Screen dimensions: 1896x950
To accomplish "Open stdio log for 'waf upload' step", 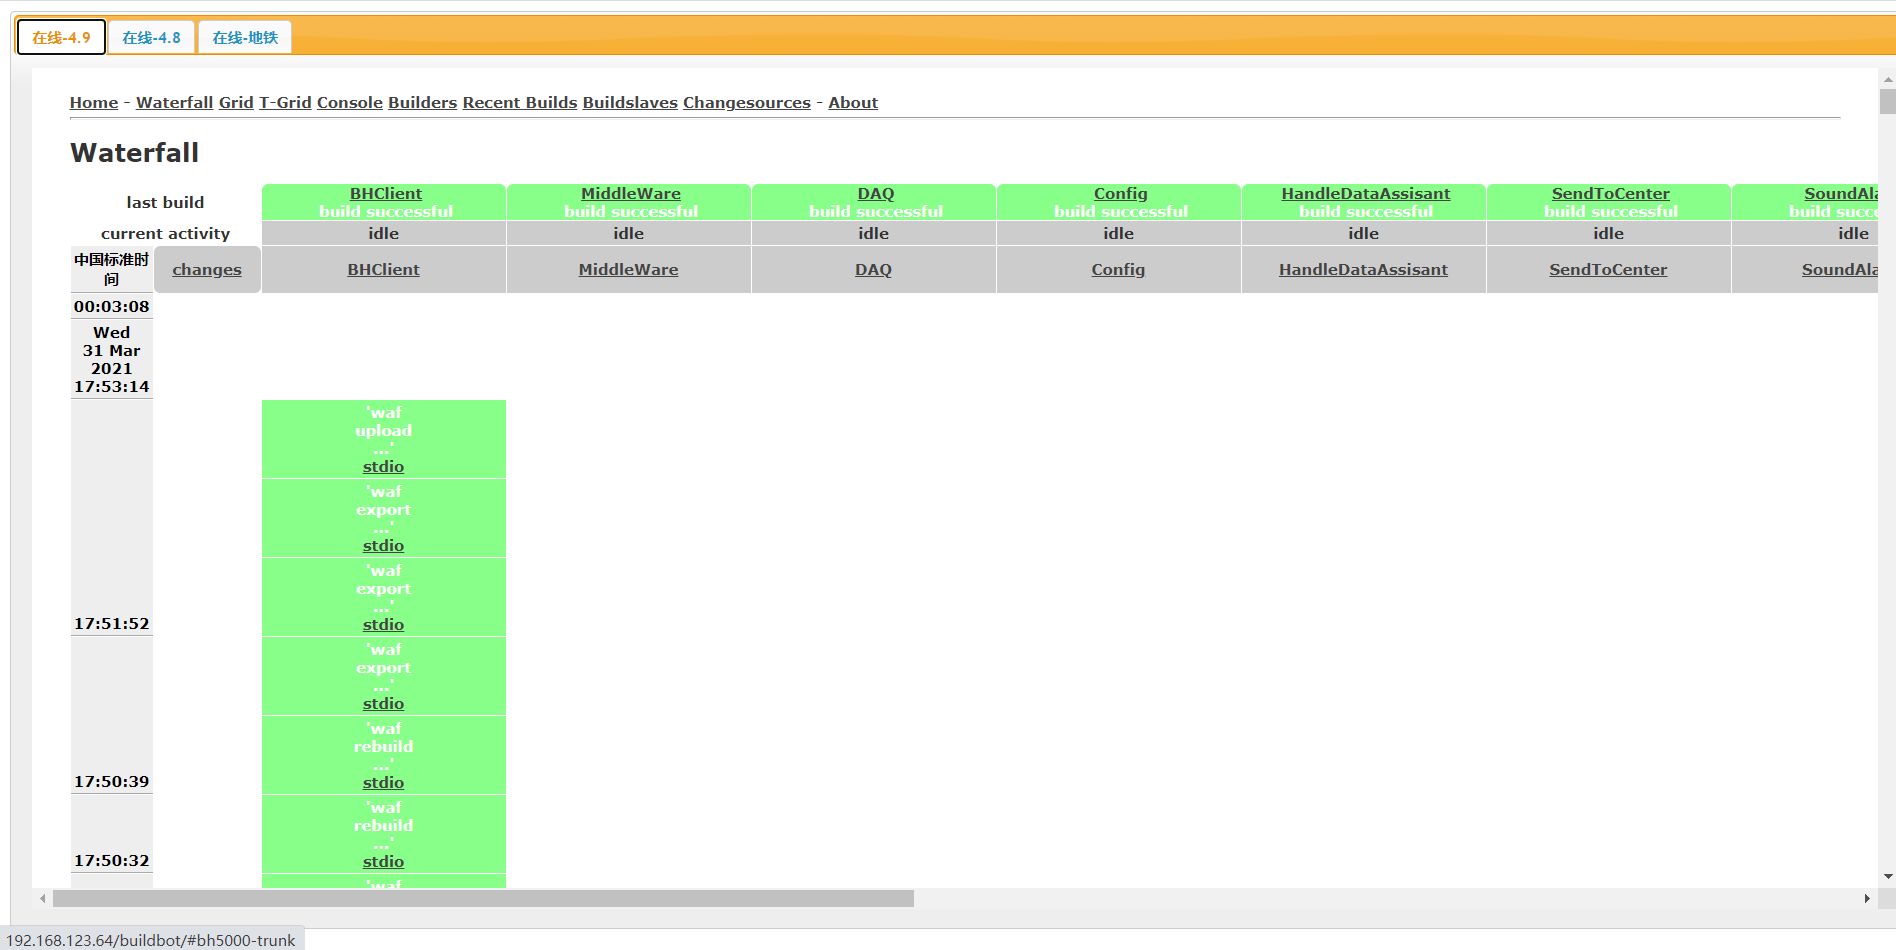I will coord(383,467).
